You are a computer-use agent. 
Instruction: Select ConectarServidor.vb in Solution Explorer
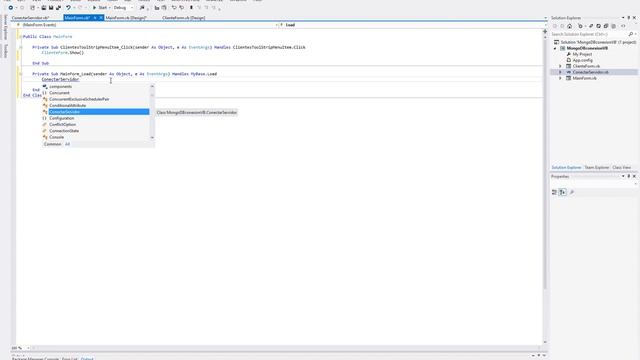click(x=590, y=72)
